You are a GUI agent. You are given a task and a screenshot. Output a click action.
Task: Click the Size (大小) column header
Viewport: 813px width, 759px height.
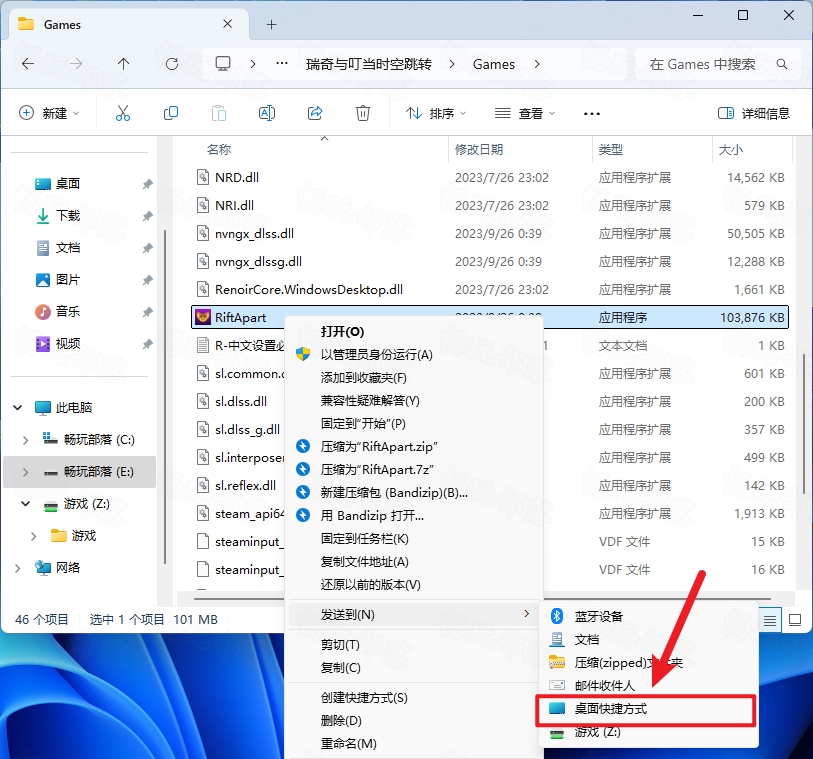(x=731, y=150)
